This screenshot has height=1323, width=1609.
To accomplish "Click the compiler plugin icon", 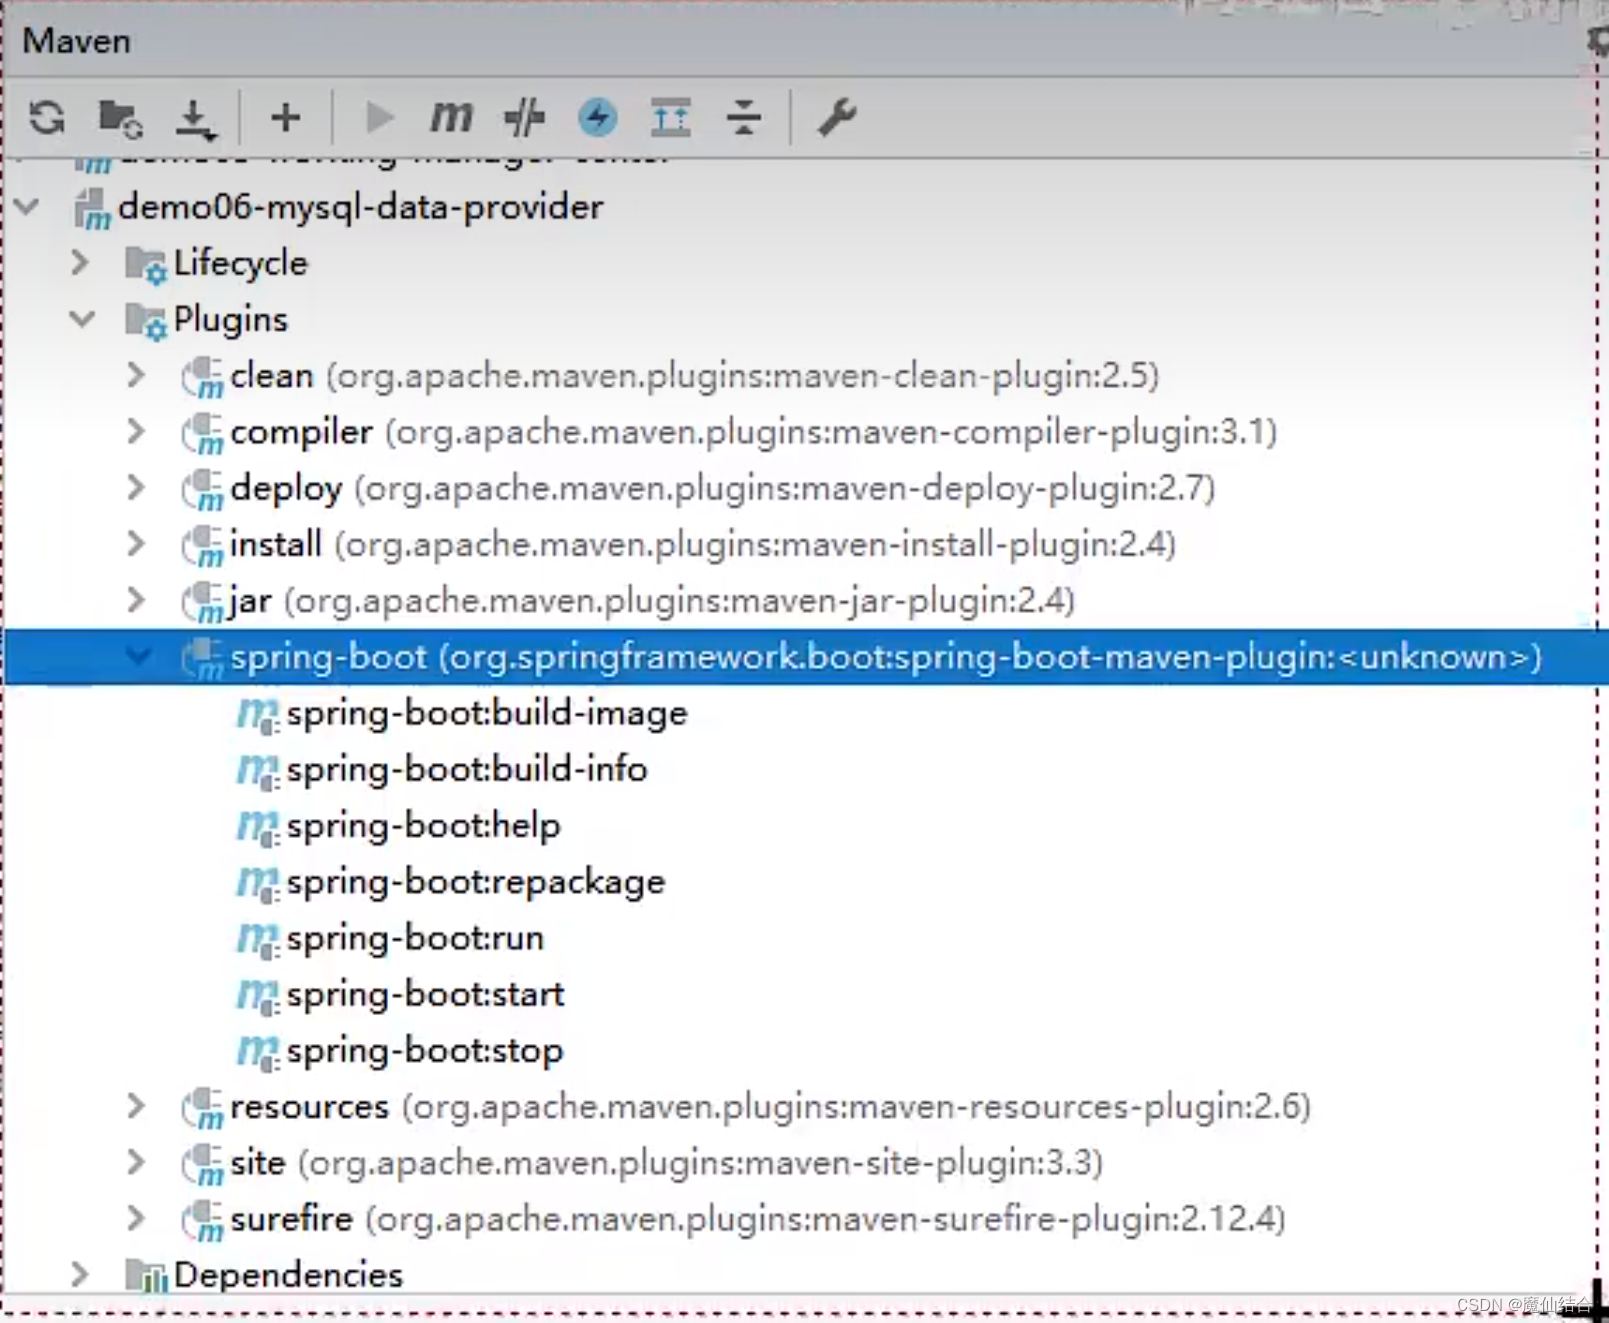I will [x=203, y=434].
